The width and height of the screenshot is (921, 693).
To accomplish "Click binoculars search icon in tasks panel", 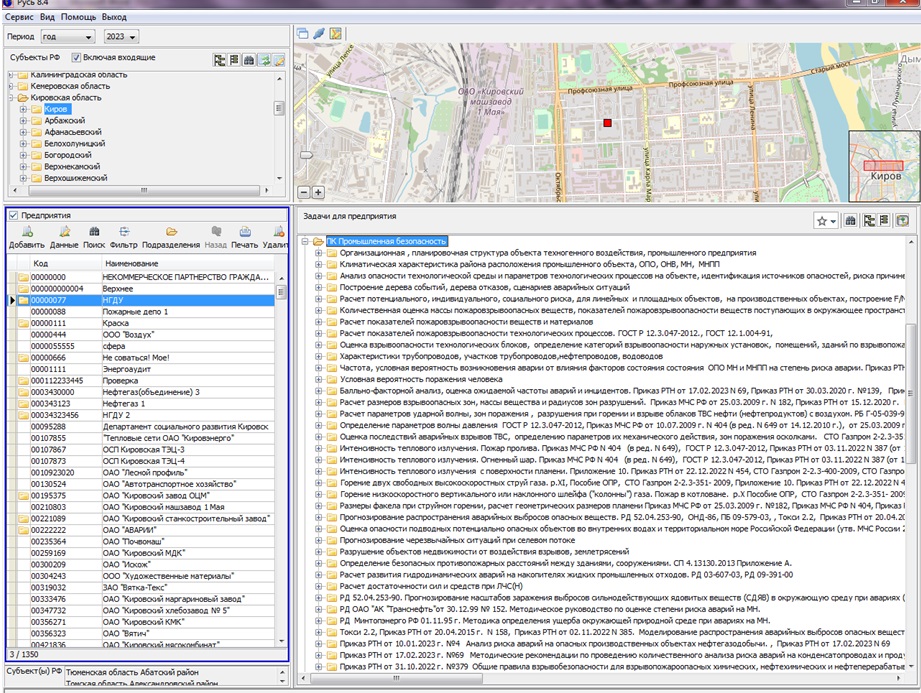I will tap(850, 220).
